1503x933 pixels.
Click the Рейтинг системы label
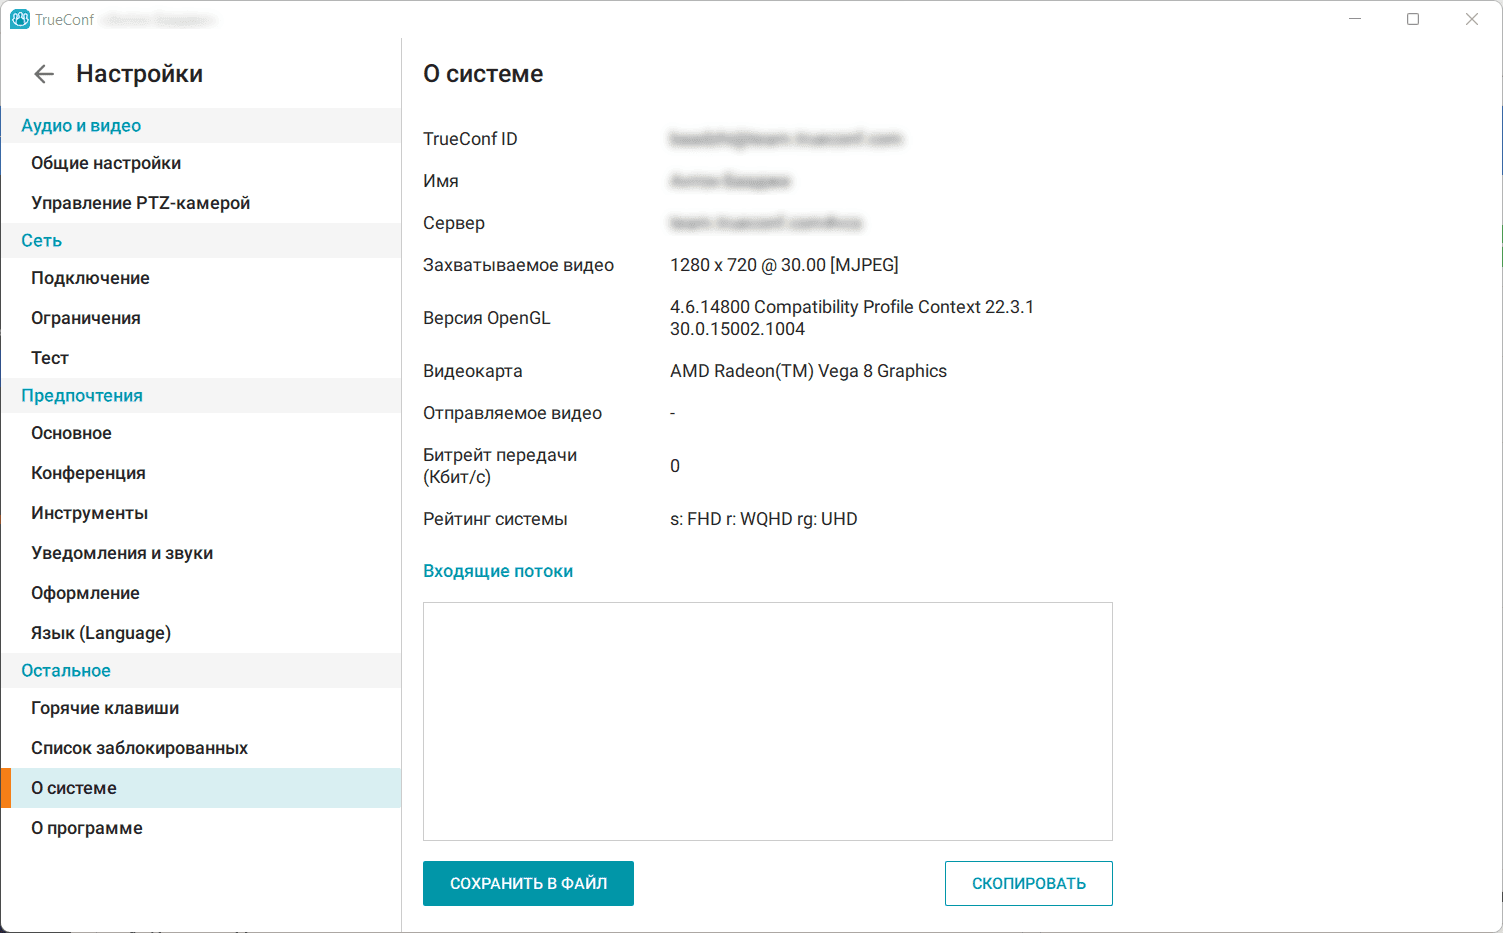pyautogui.click(x=495, y=519)
